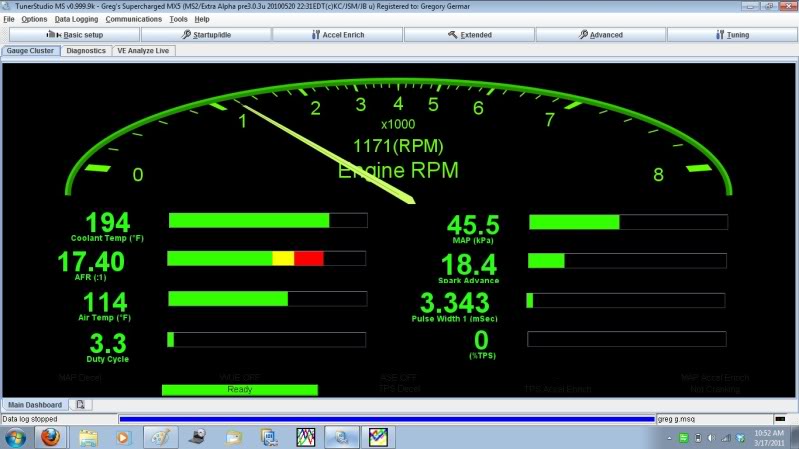Click the 18.4 Spark Advance value
799x449 pixels.
[x=469, y=265]
